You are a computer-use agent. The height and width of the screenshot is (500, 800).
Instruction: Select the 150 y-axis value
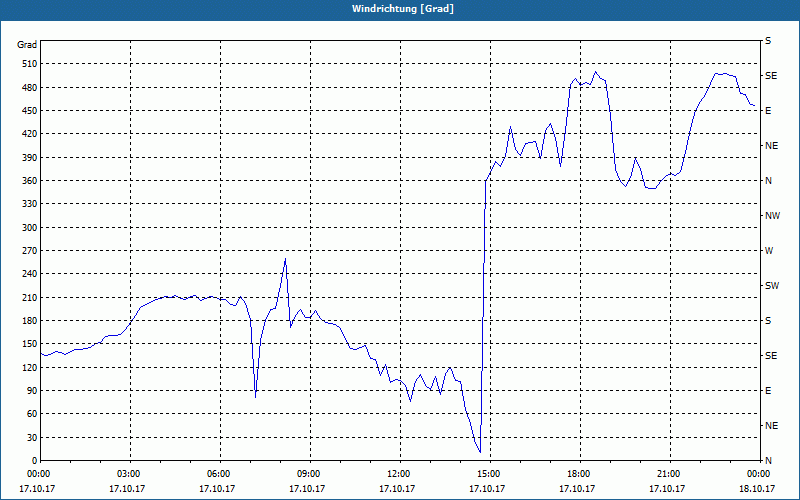(30, 344)
